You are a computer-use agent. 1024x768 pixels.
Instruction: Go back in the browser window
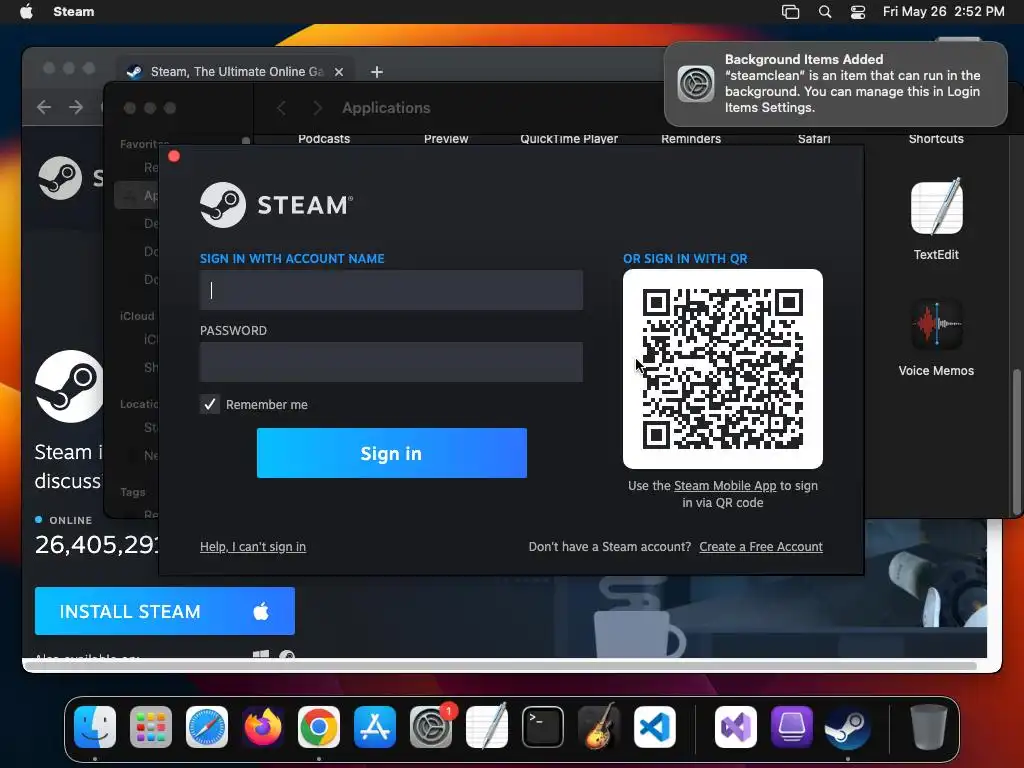(44, 106)
